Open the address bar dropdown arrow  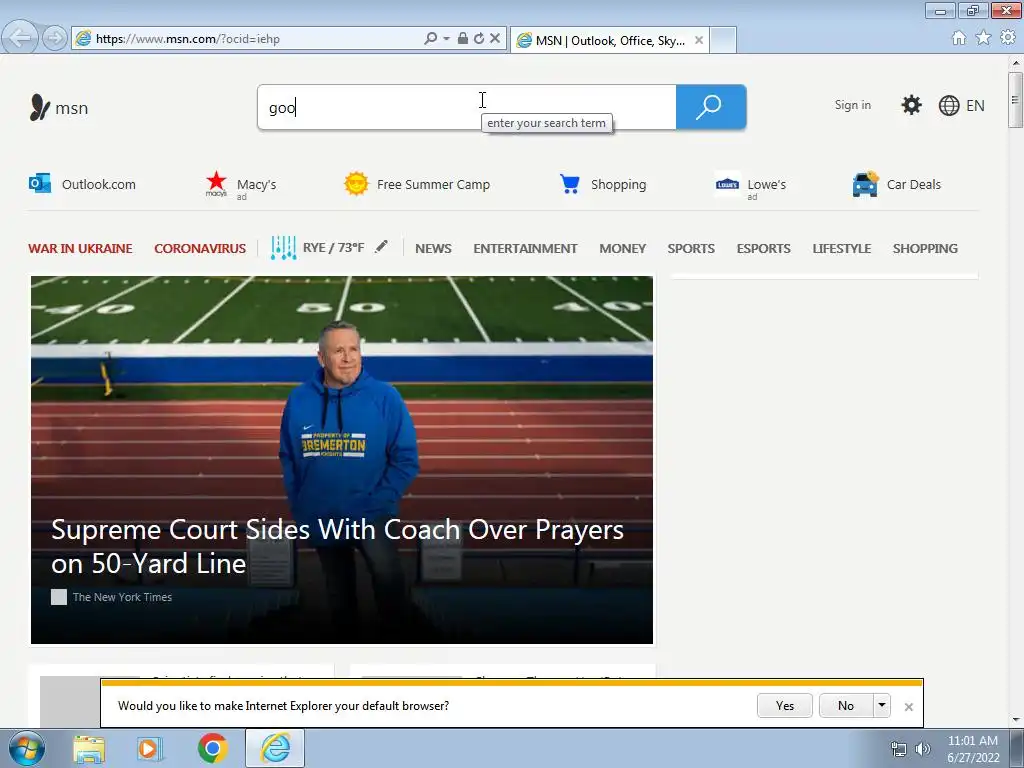tap(447, 39)
